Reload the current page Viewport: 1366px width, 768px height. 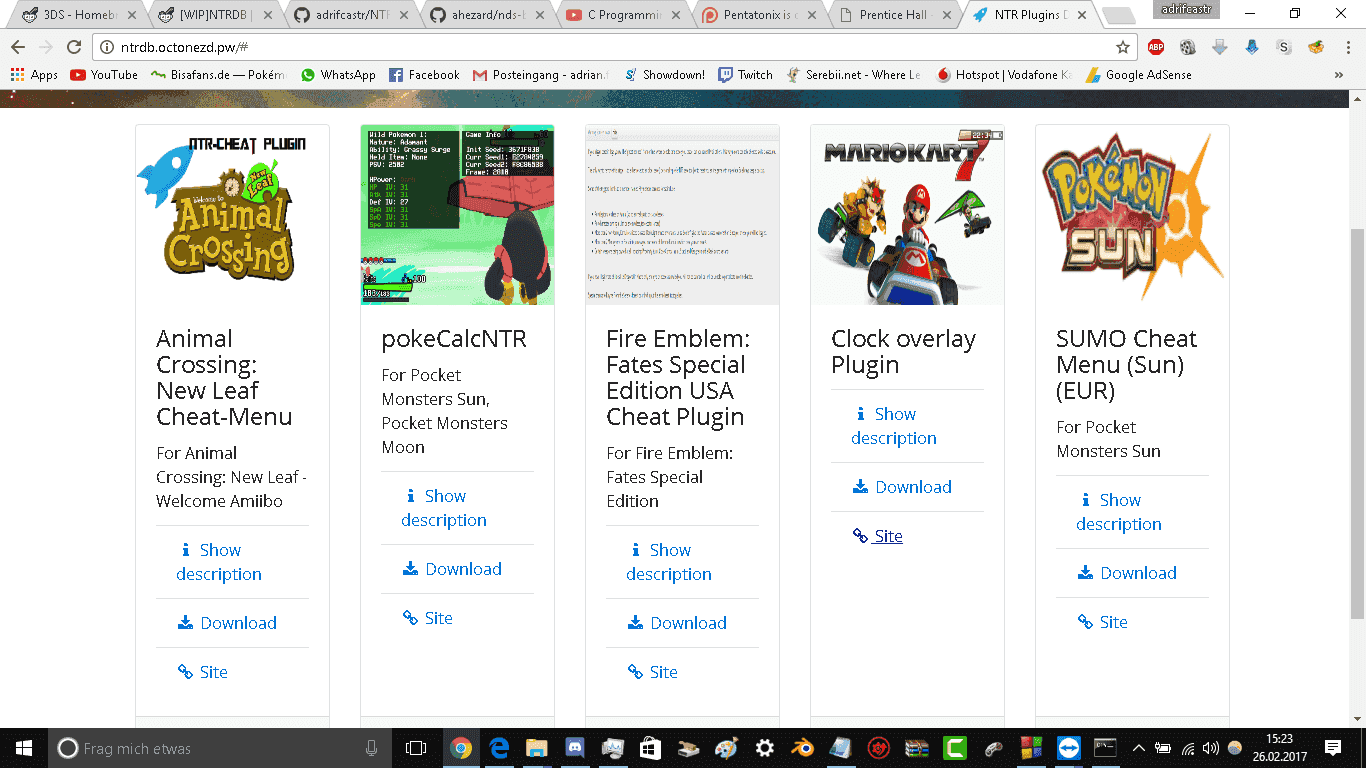(x=74, y=47)
